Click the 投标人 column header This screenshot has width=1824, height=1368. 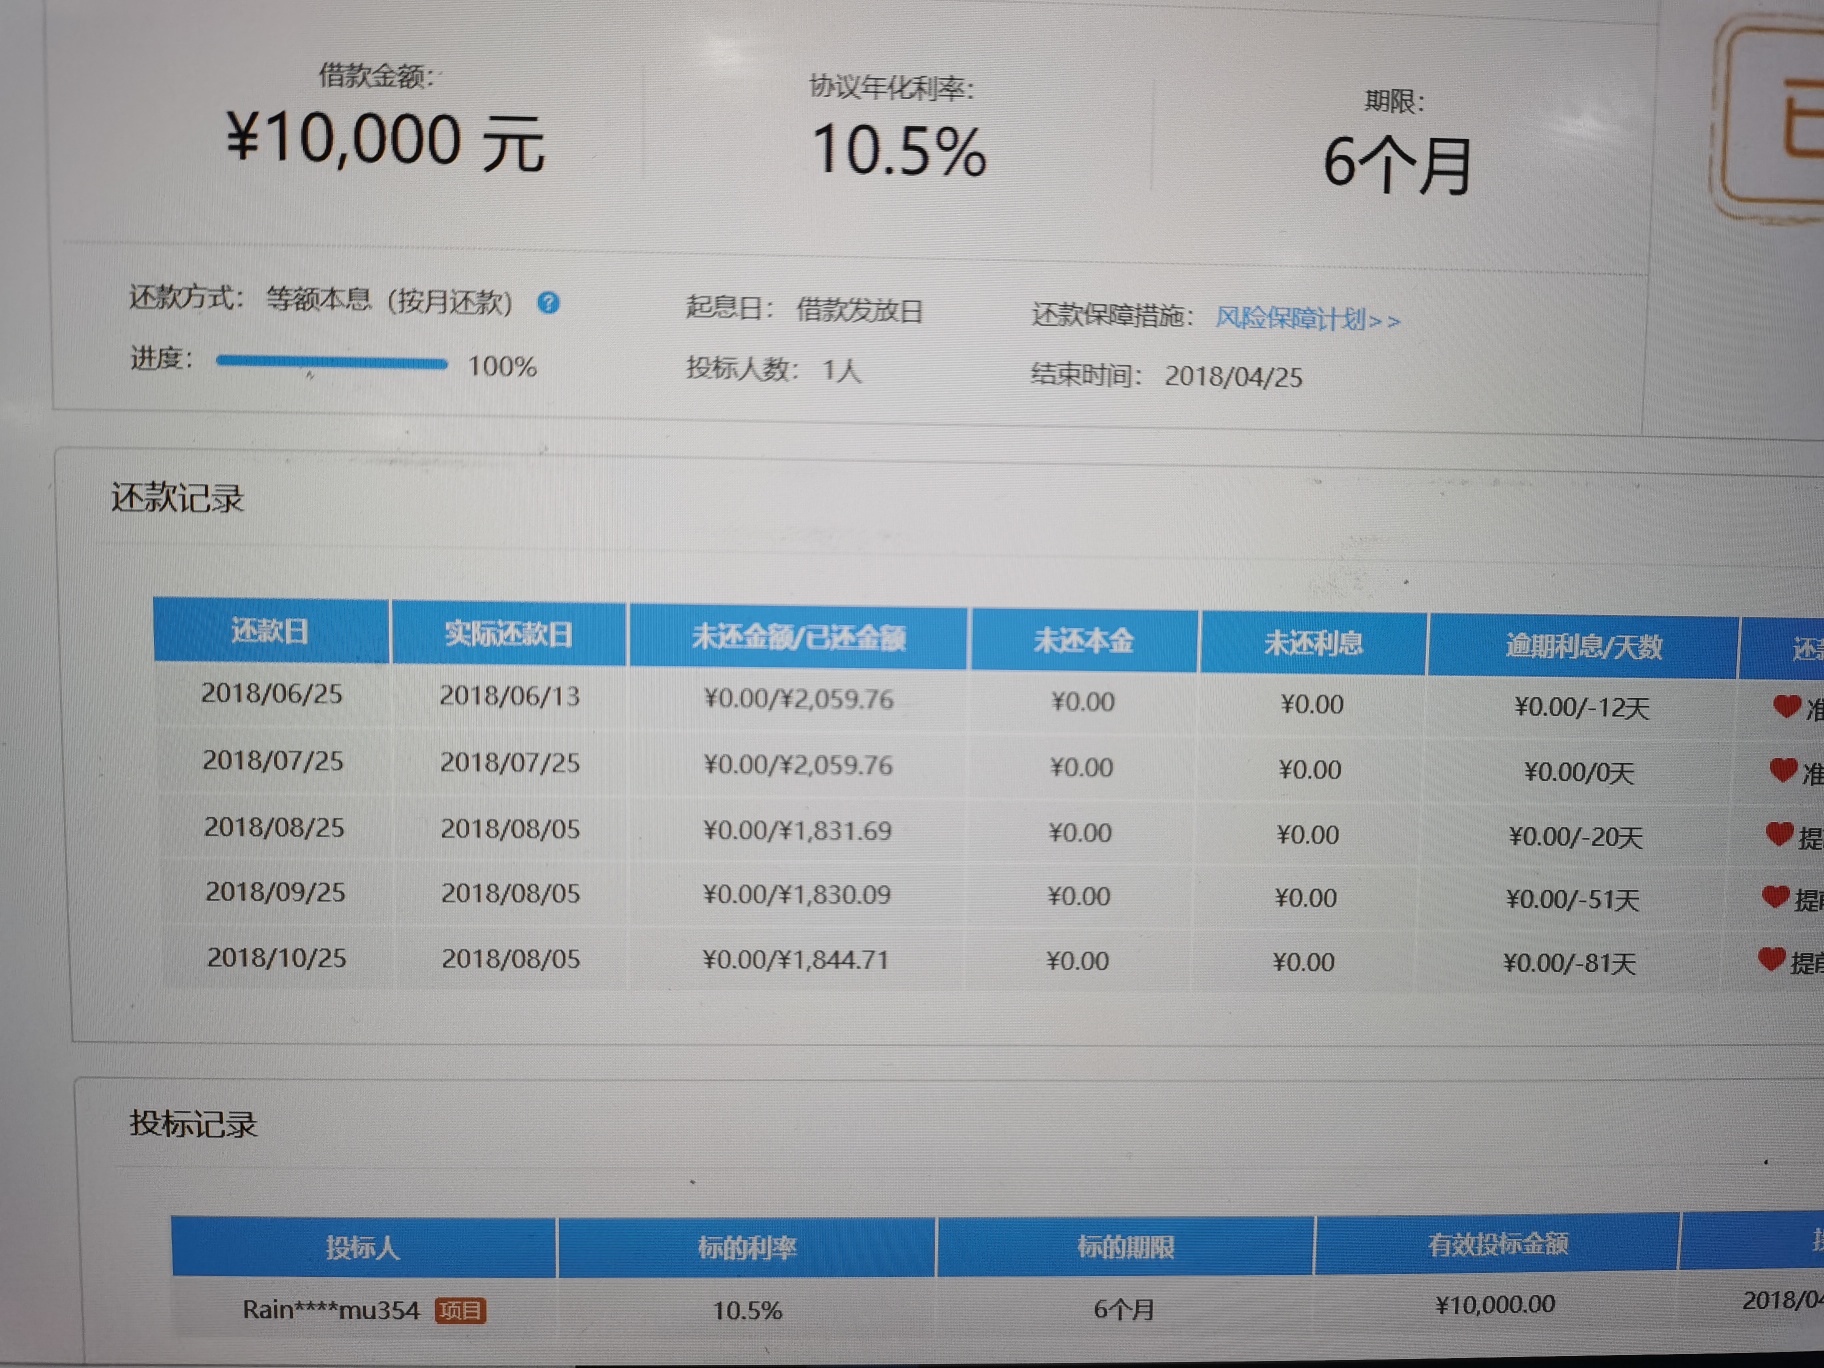pyautogui.click(x=363, y=1247)
